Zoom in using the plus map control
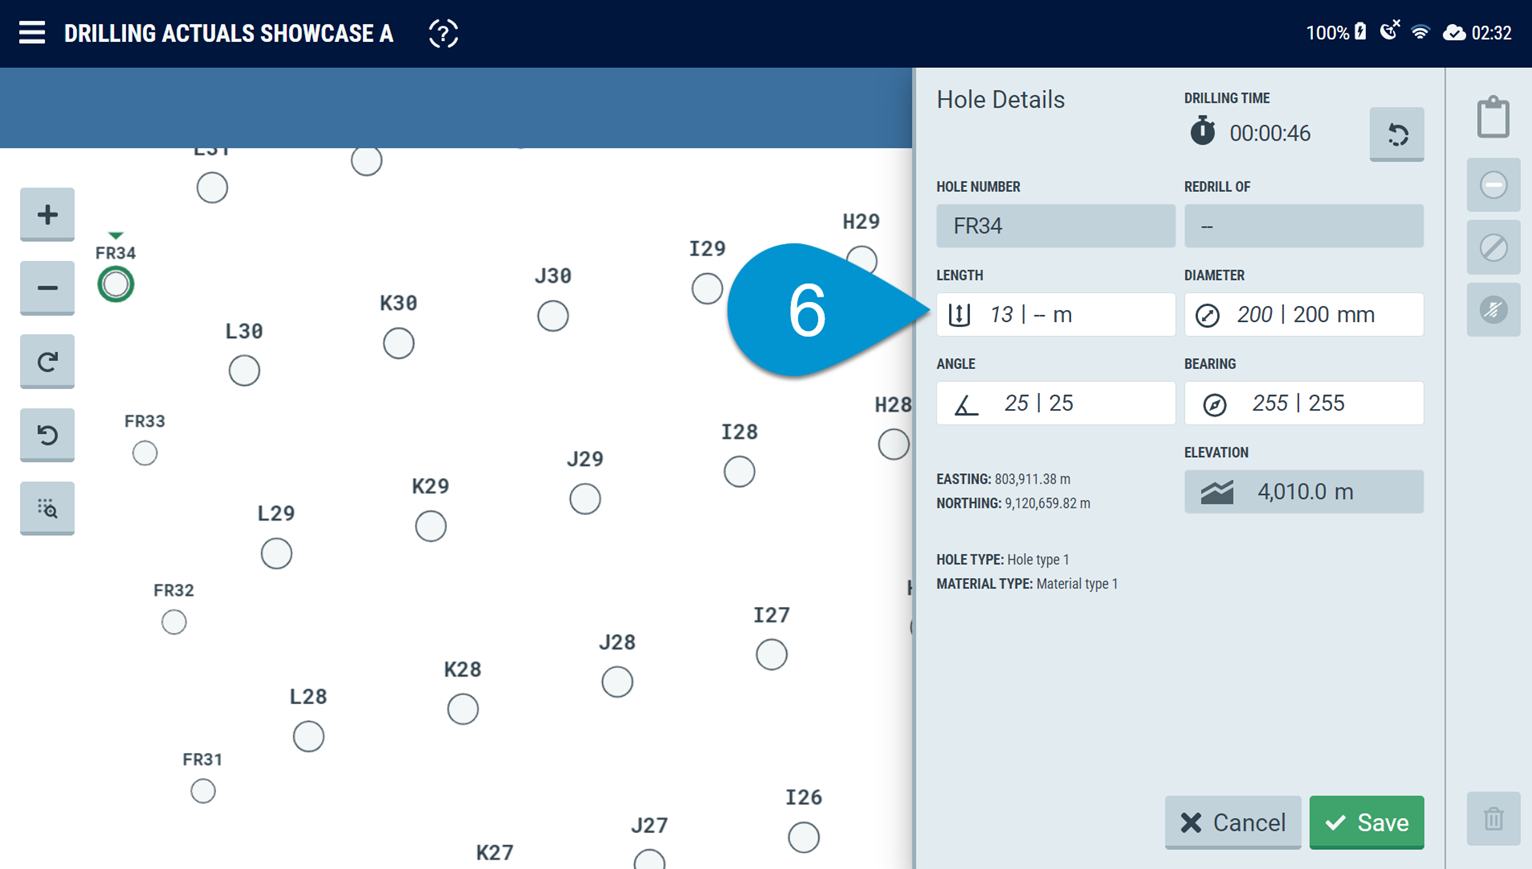The image size is (1532, 869). pos(47,214)
